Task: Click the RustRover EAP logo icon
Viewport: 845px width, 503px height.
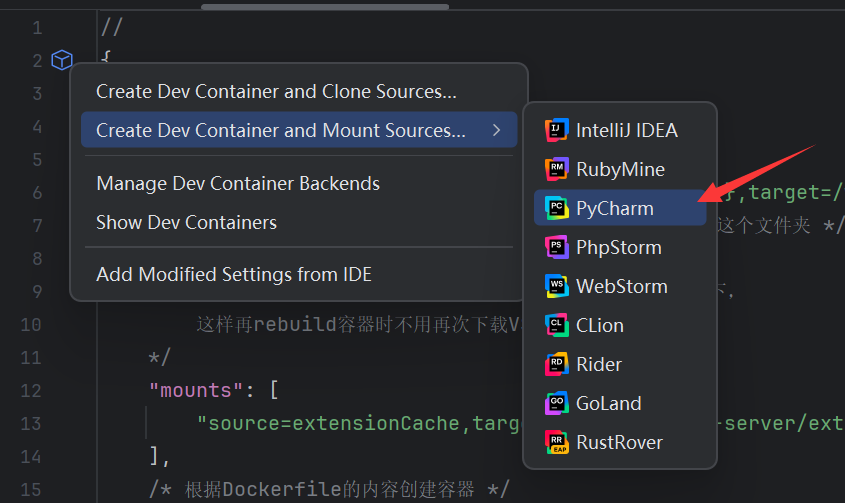Action: (x=557, y=442)
